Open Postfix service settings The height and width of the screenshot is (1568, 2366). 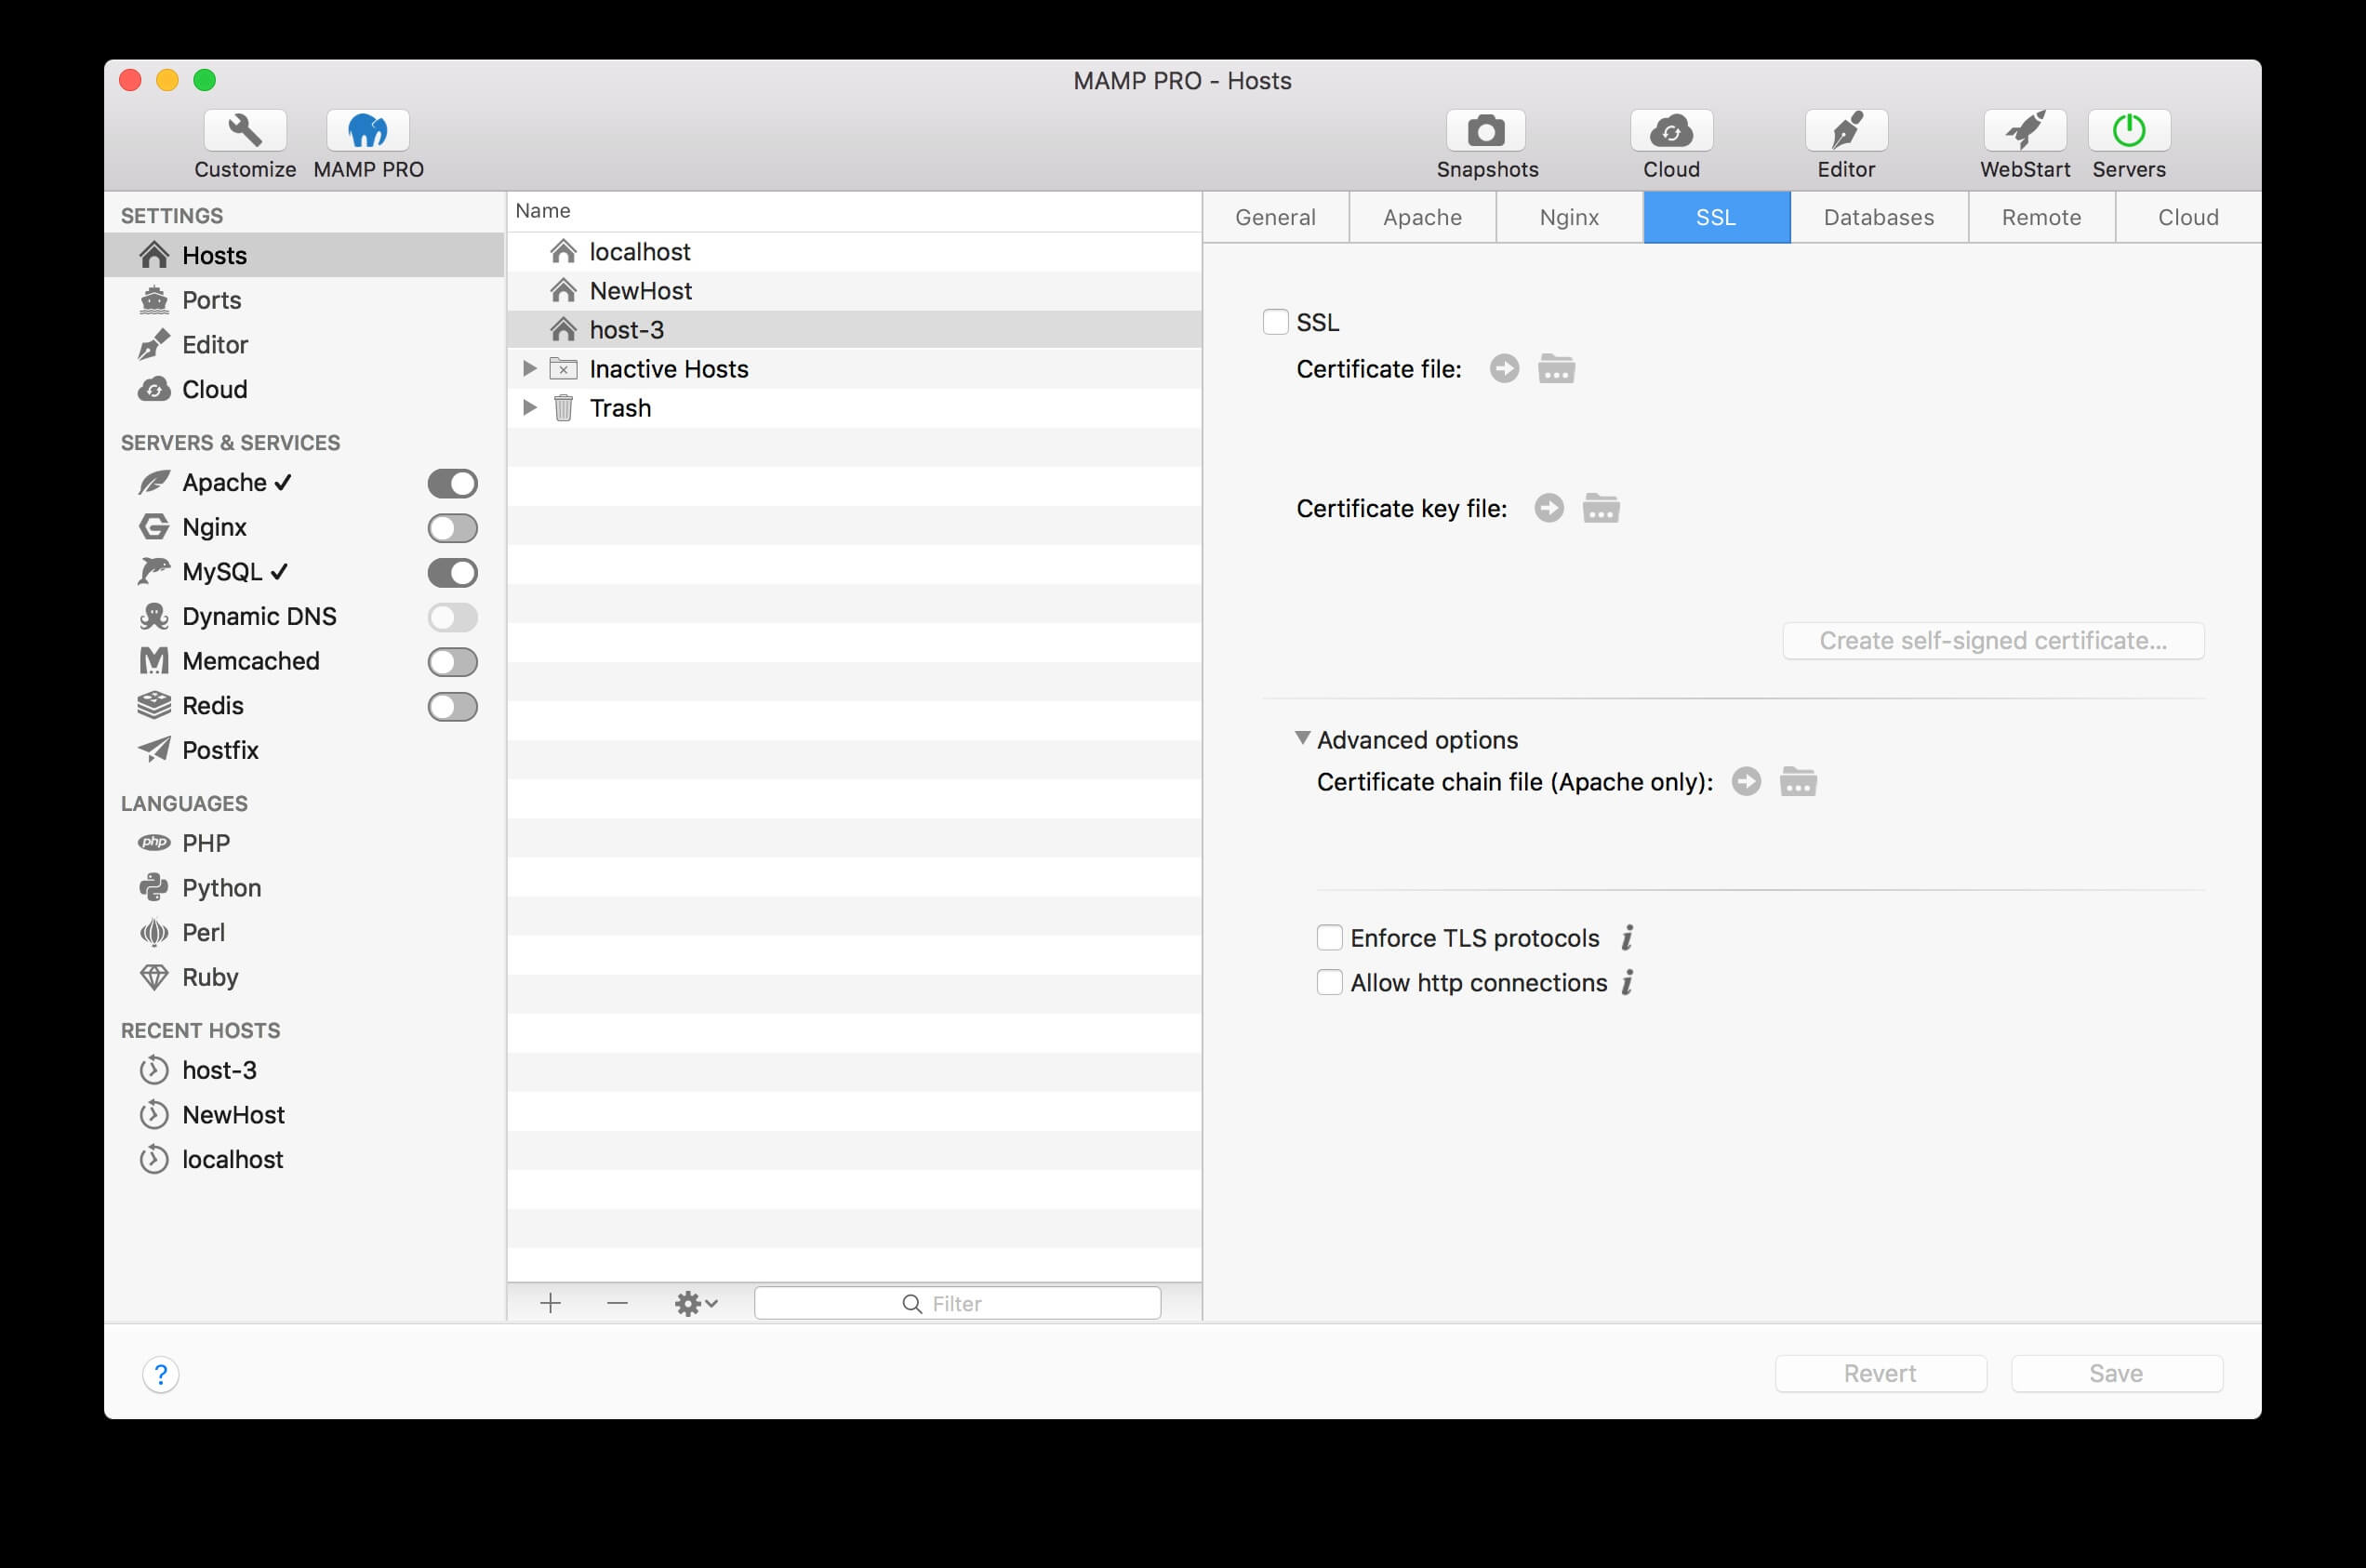[x=304, y=750]
